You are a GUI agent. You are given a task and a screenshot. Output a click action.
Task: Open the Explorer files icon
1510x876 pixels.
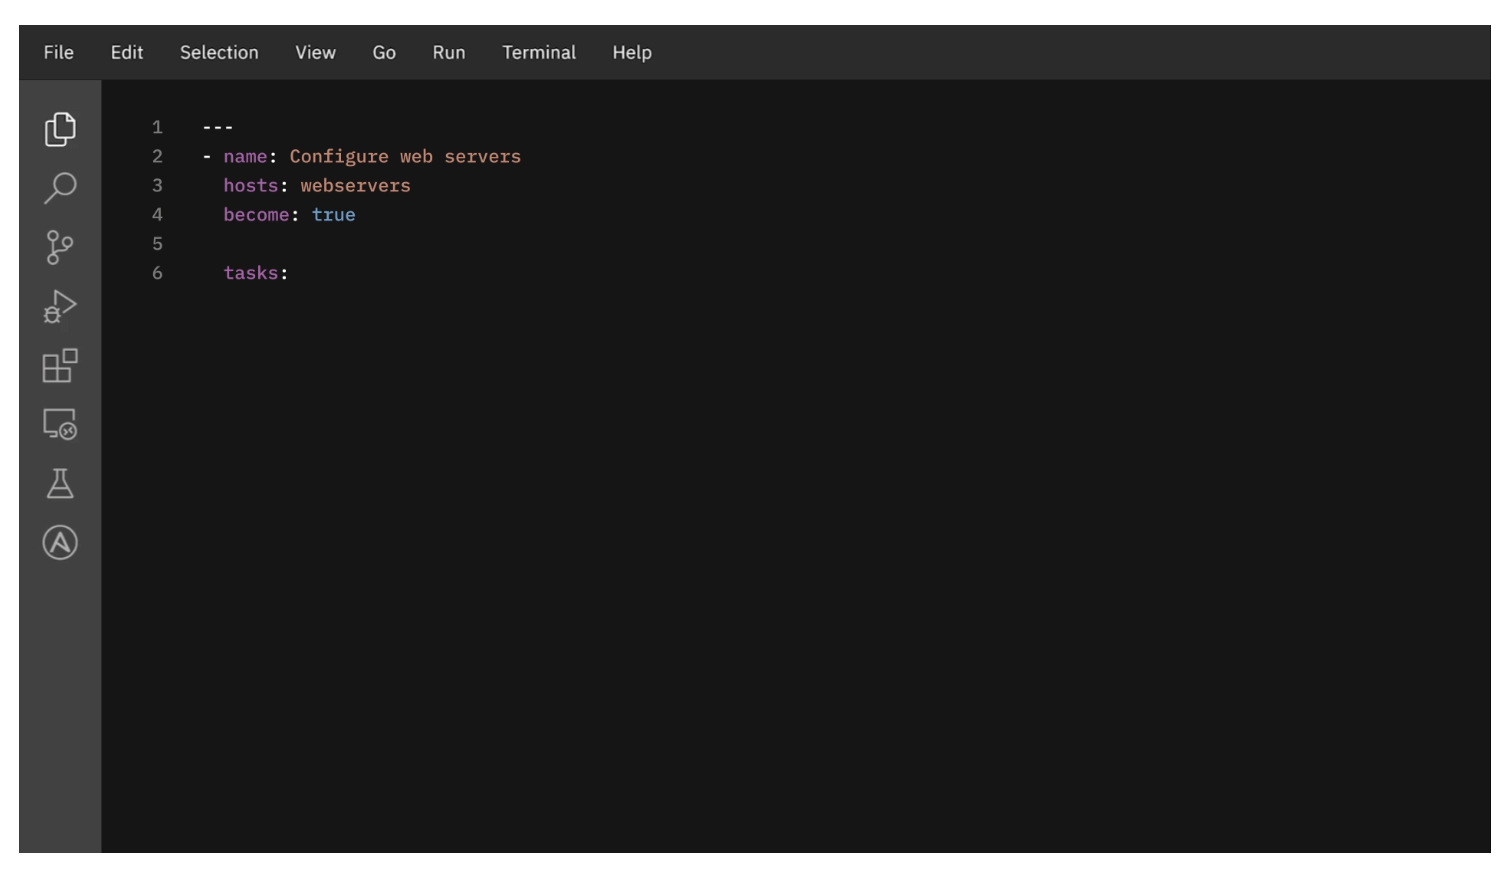click(60, 129)
